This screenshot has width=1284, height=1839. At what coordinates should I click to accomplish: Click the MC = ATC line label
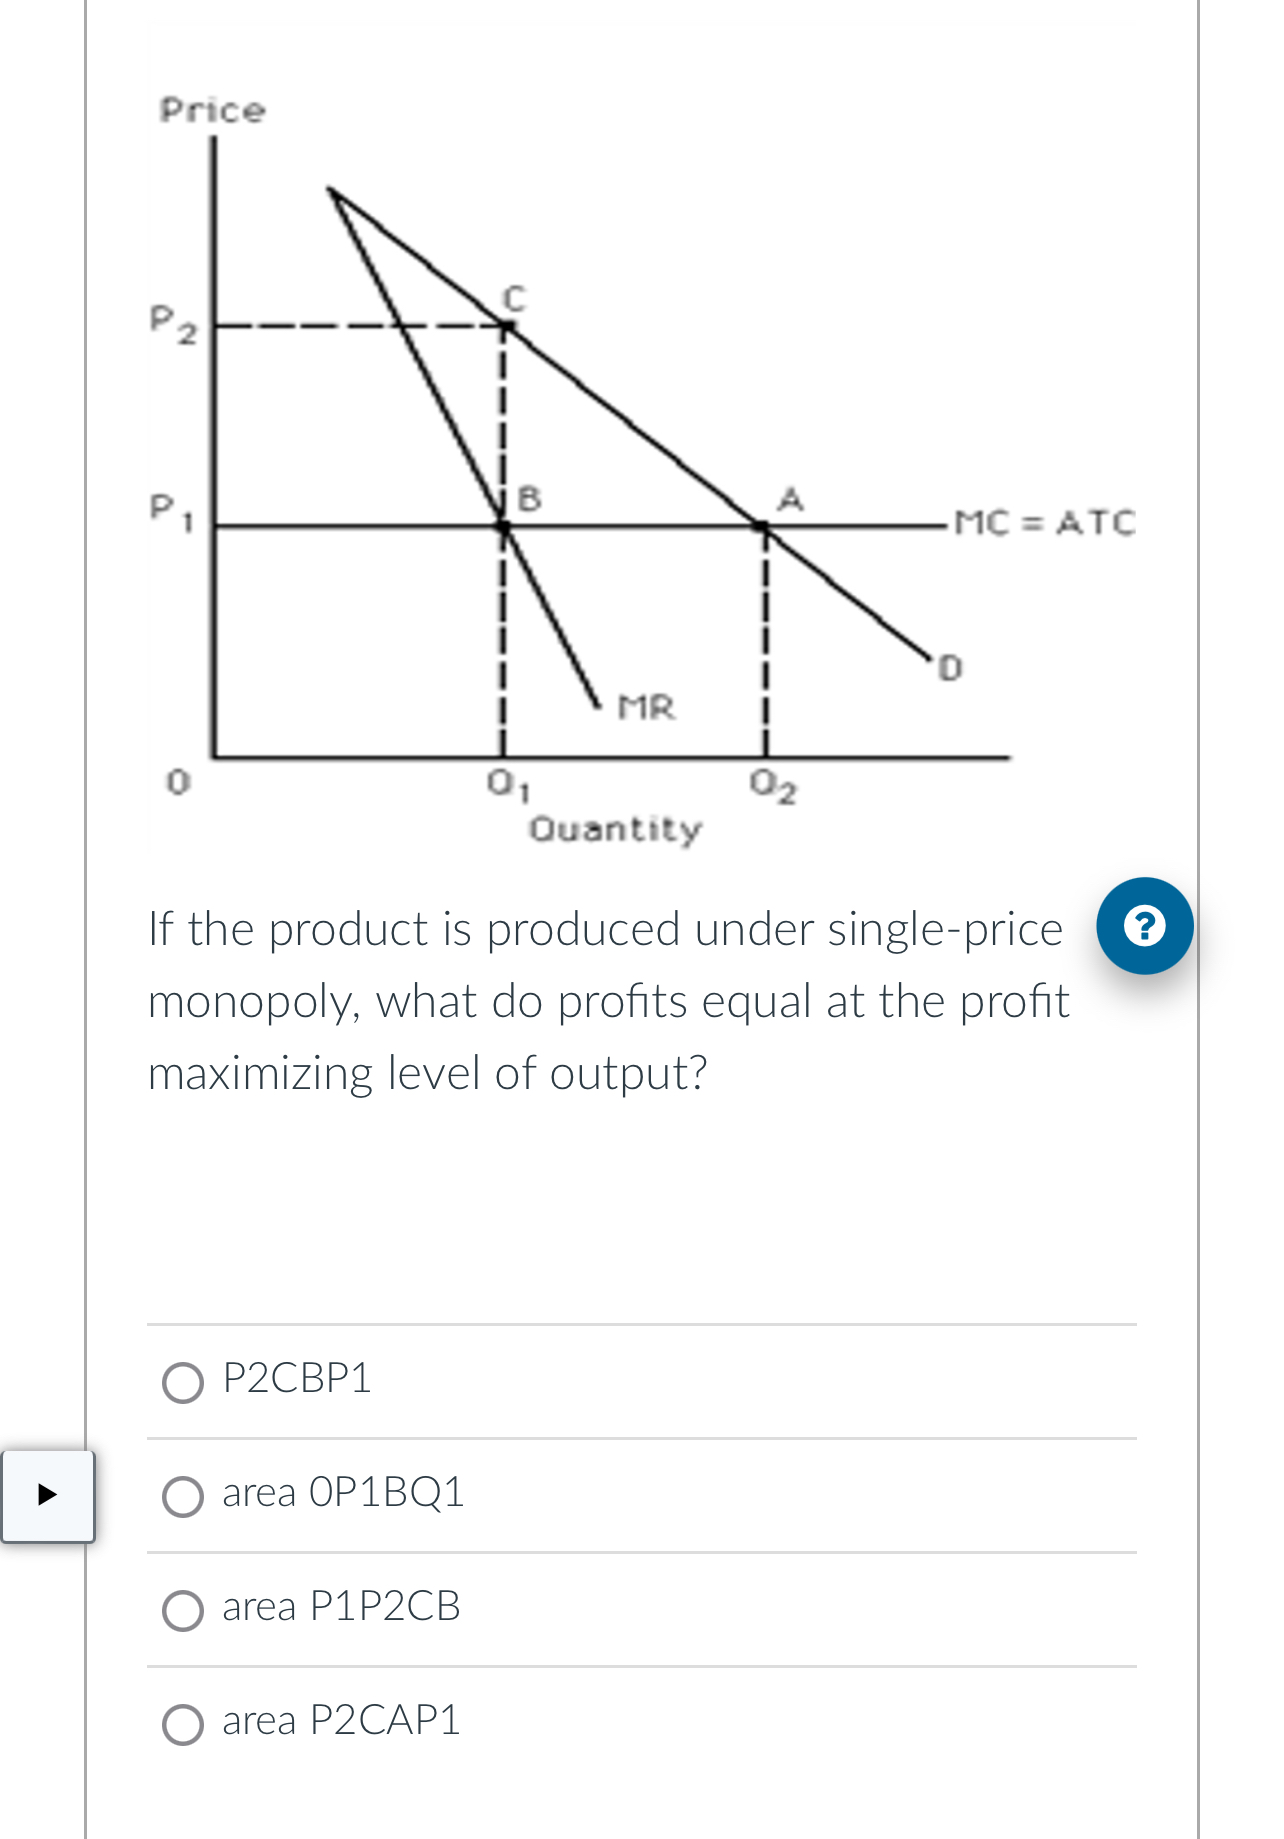click(x=1044, y=521)
